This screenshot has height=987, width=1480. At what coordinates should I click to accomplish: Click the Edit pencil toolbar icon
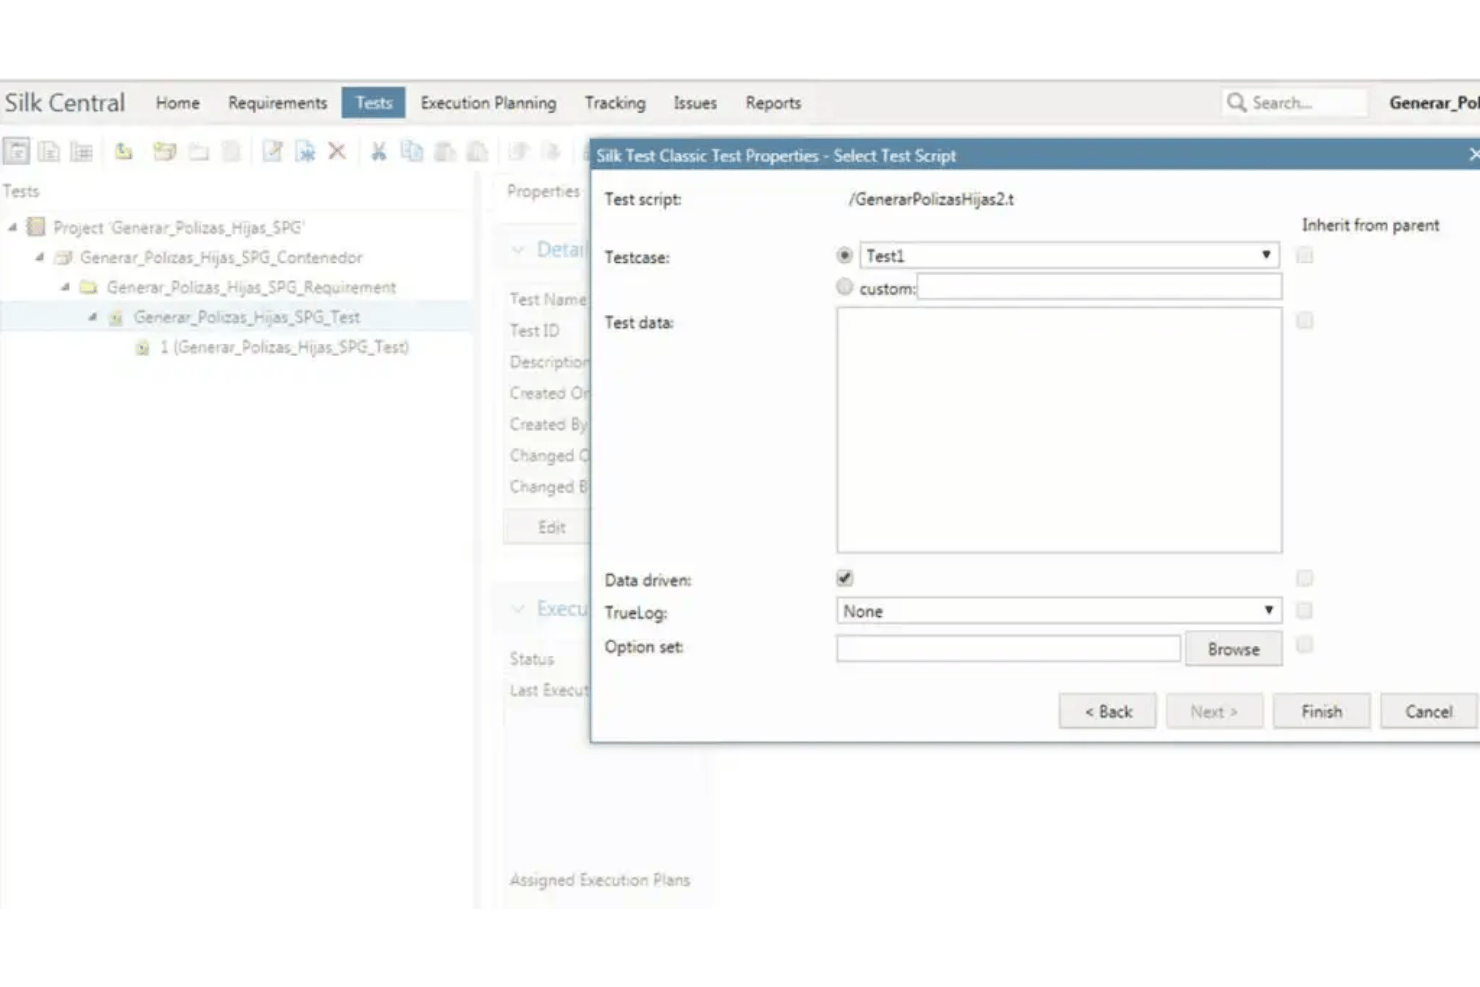coord(272,151)
